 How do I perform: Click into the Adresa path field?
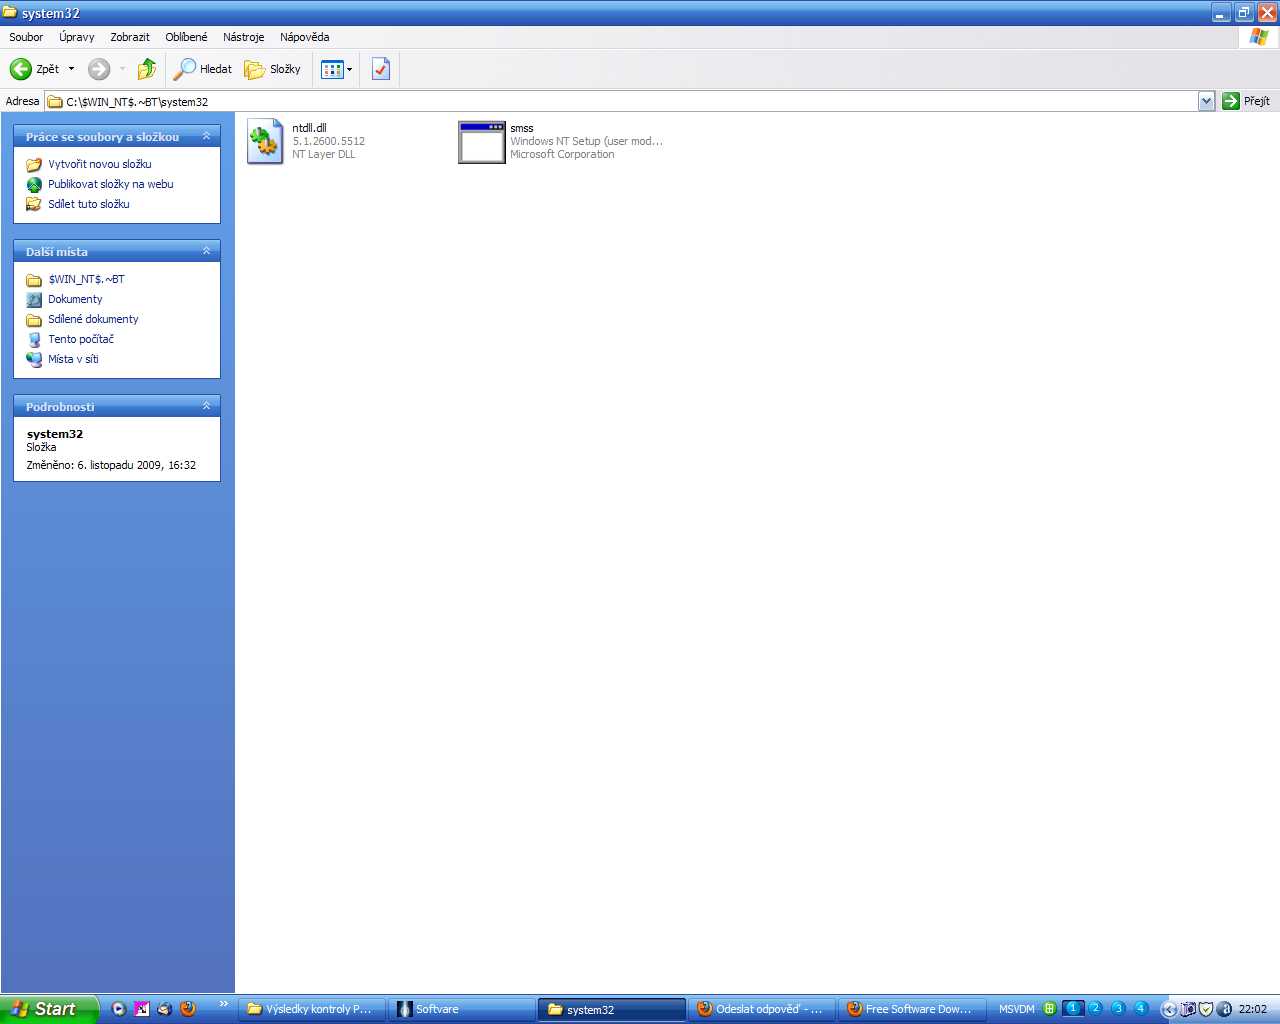tap(622, 101)
